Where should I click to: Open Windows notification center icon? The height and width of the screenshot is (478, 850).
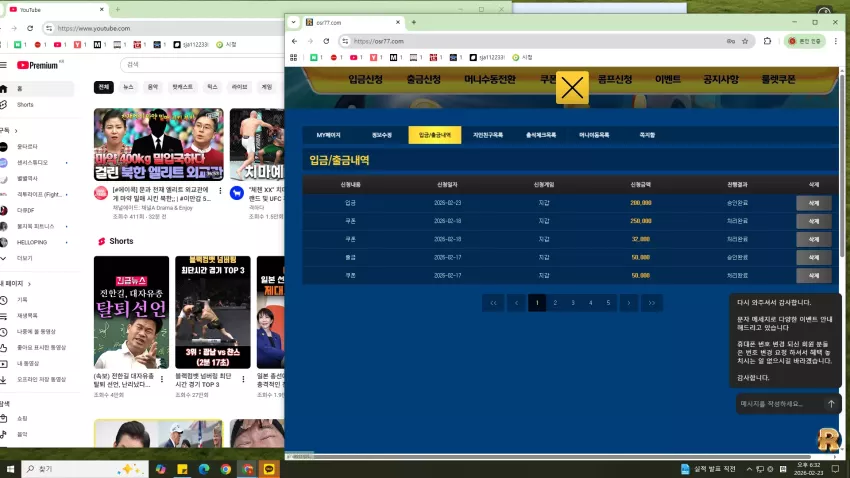[835, 469]
